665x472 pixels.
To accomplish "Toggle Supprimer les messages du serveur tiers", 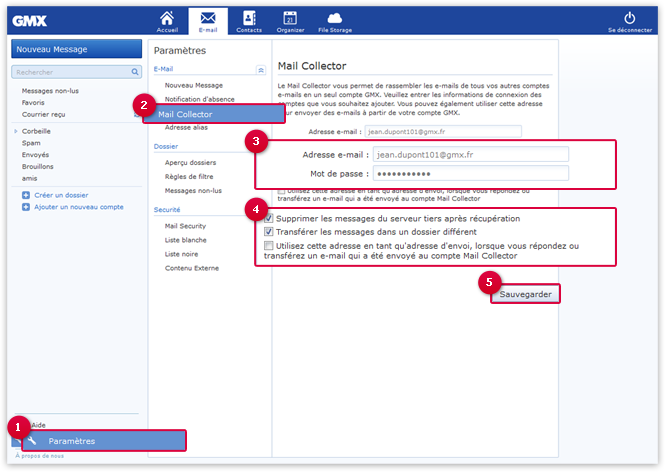I will click(x=268, y=219).
